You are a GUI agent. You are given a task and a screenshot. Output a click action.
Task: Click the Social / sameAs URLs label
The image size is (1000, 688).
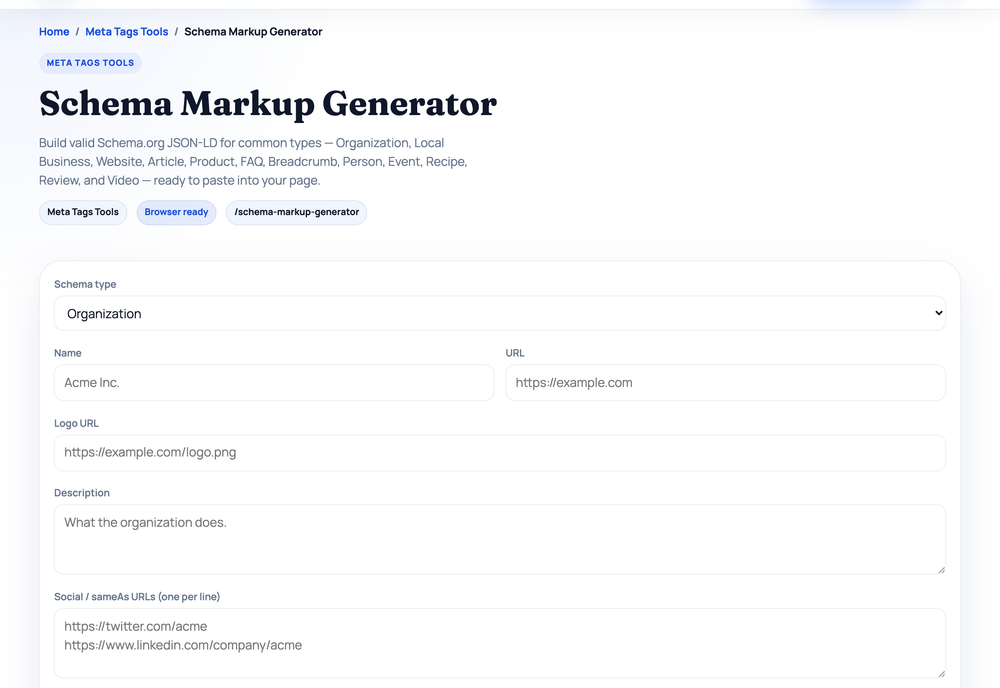(137, 597)
